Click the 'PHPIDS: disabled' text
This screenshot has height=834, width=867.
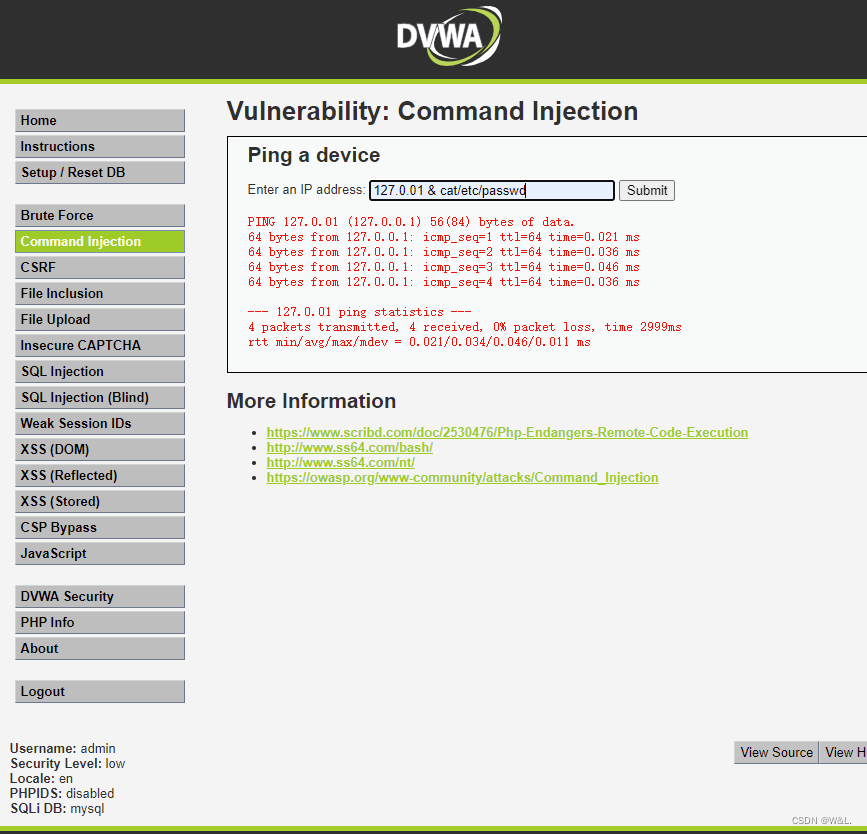click(x=62, y=794)
